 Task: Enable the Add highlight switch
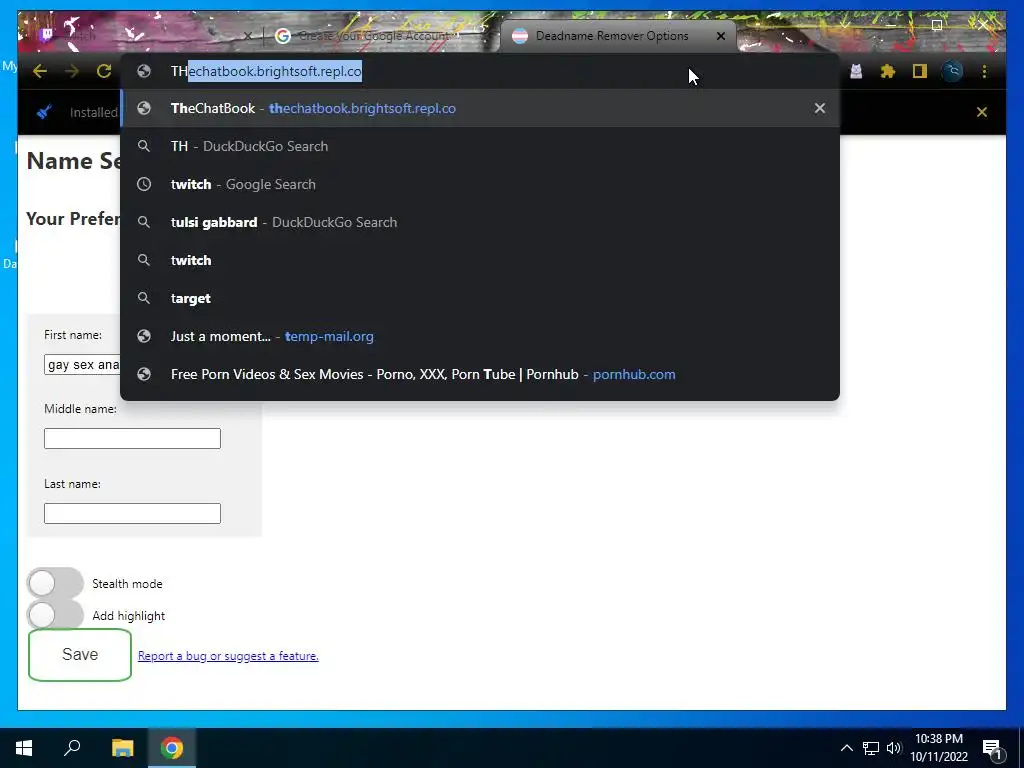click(56, 615)
